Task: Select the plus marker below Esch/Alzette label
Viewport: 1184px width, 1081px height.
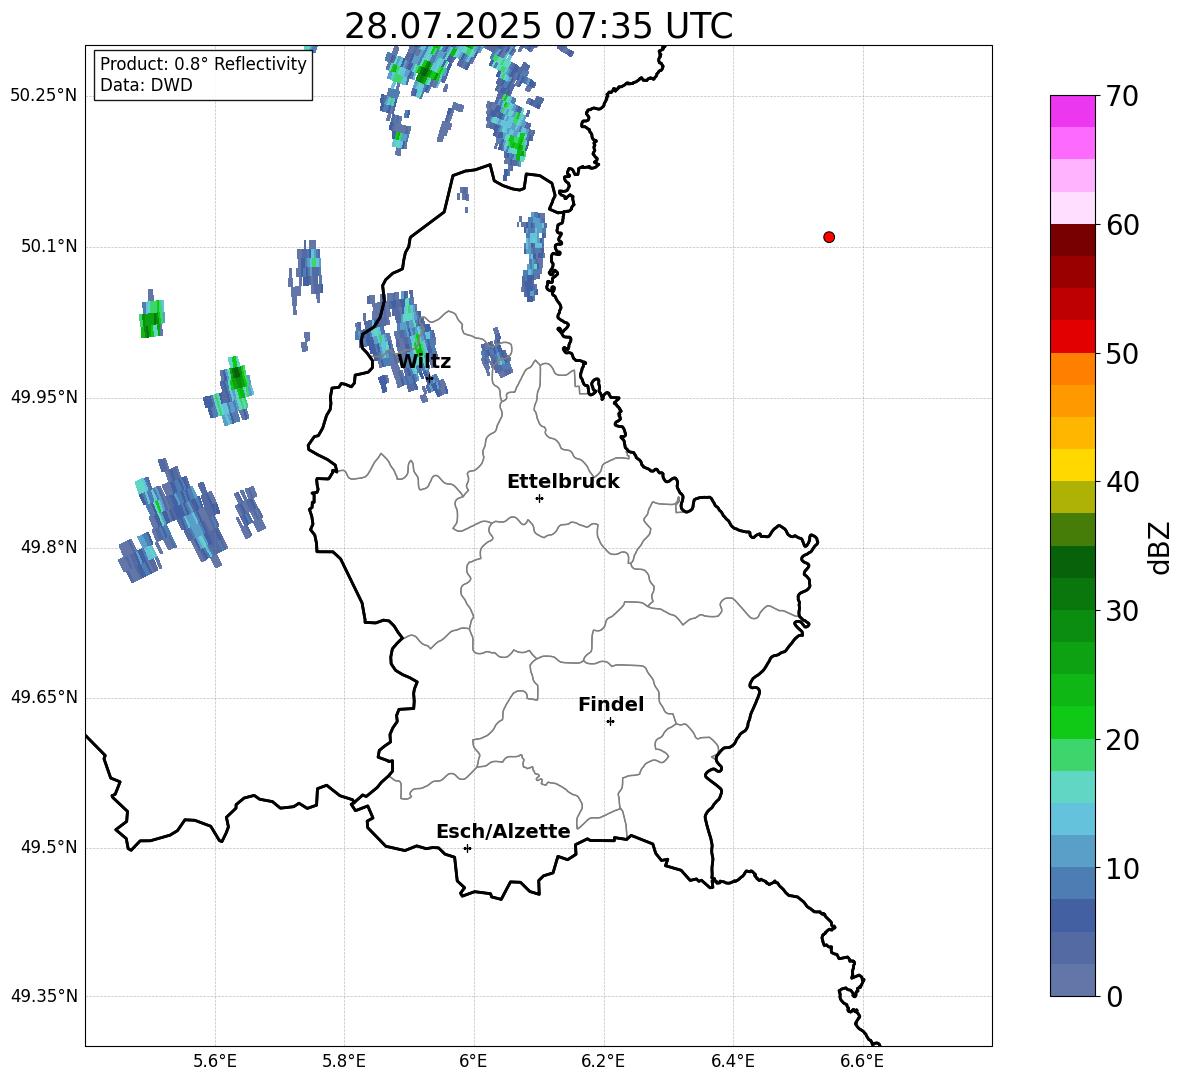Action: (467, 848)
